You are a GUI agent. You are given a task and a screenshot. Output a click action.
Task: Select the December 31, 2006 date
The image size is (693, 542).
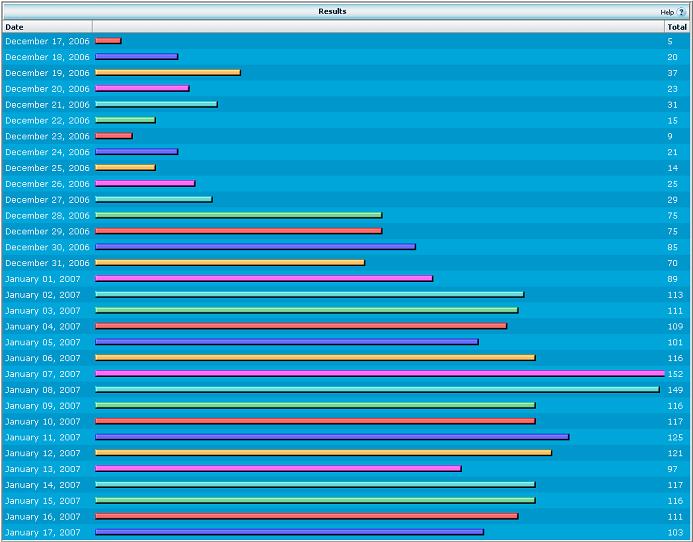click(47, 263)
